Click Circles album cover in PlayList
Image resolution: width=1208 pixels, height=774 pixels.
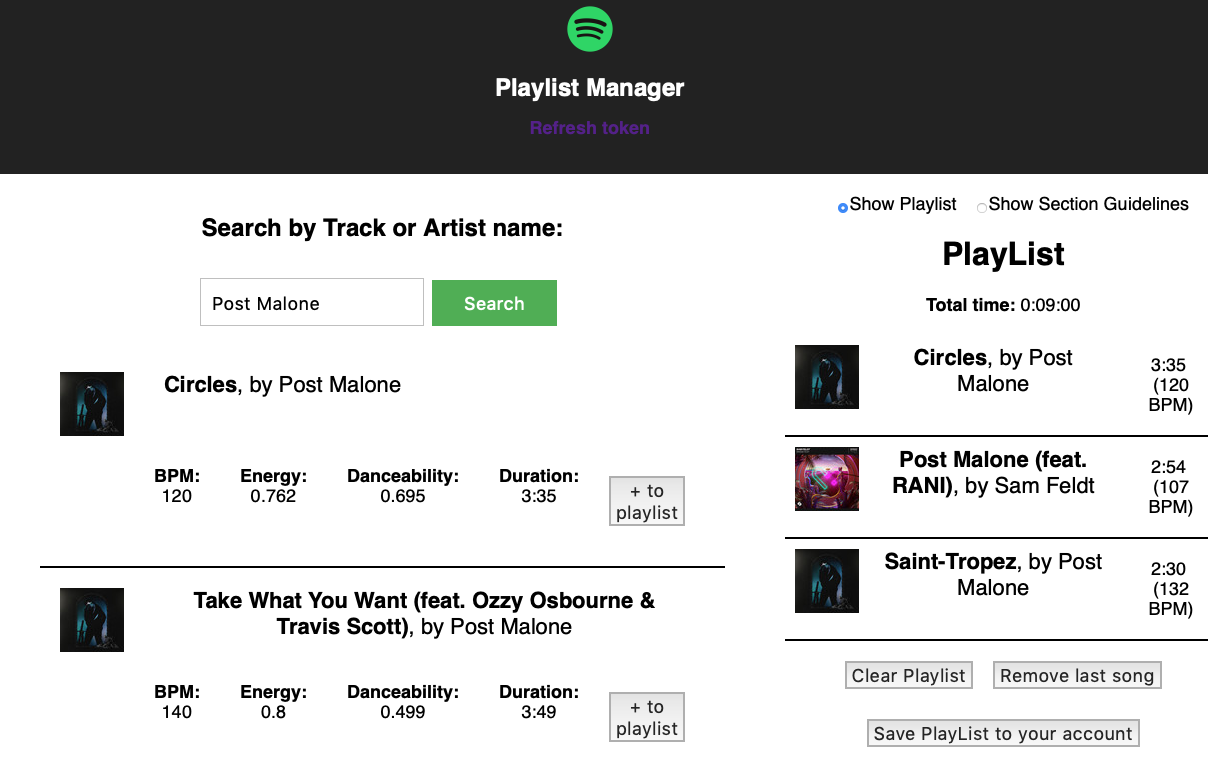click(x=827, y=377)
